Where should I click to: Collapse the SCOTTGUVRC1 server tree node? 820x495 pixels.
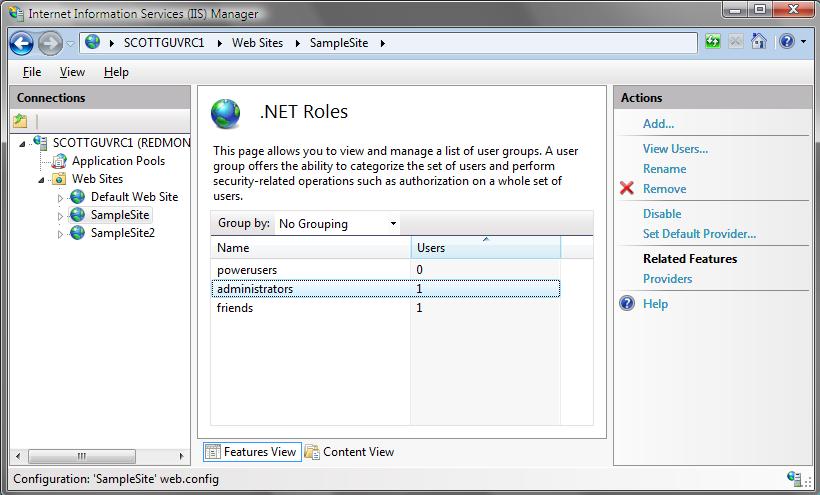(22, 143)
